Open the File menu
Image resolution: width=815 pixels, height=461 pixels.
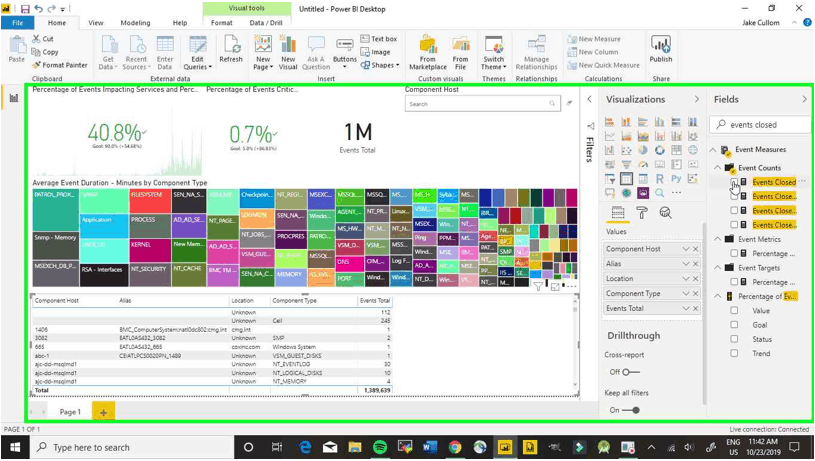pyautogui.click(x=17, y=23)
